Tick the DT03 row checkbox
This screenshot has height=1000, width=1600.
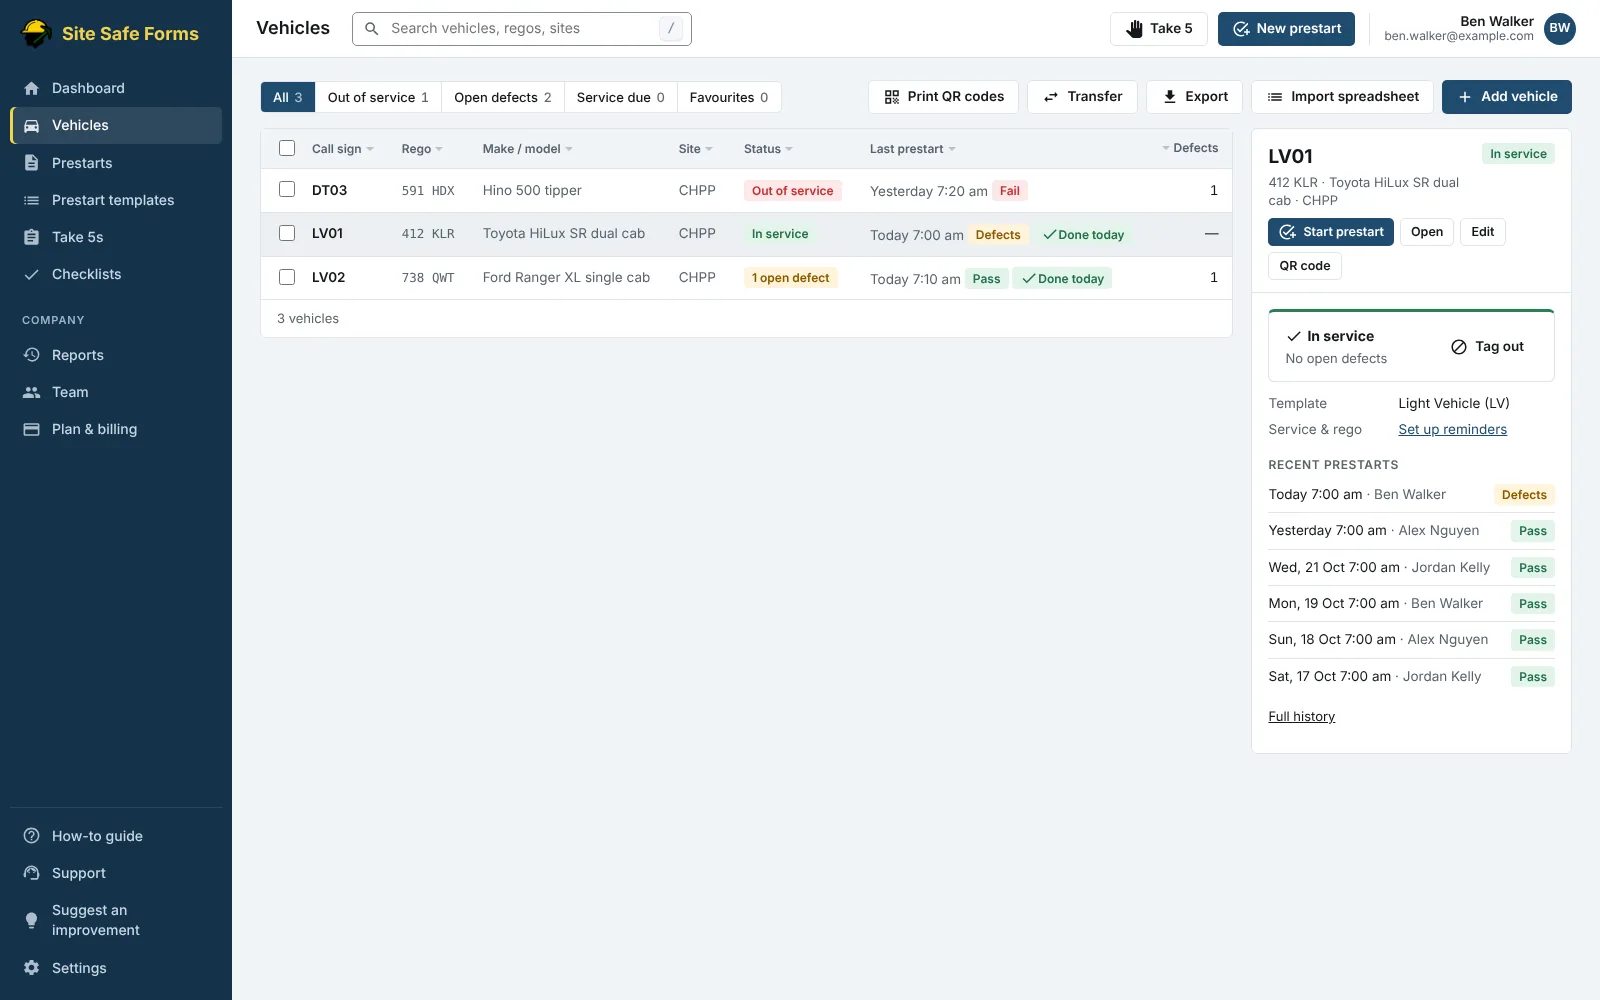click(287, 189)
